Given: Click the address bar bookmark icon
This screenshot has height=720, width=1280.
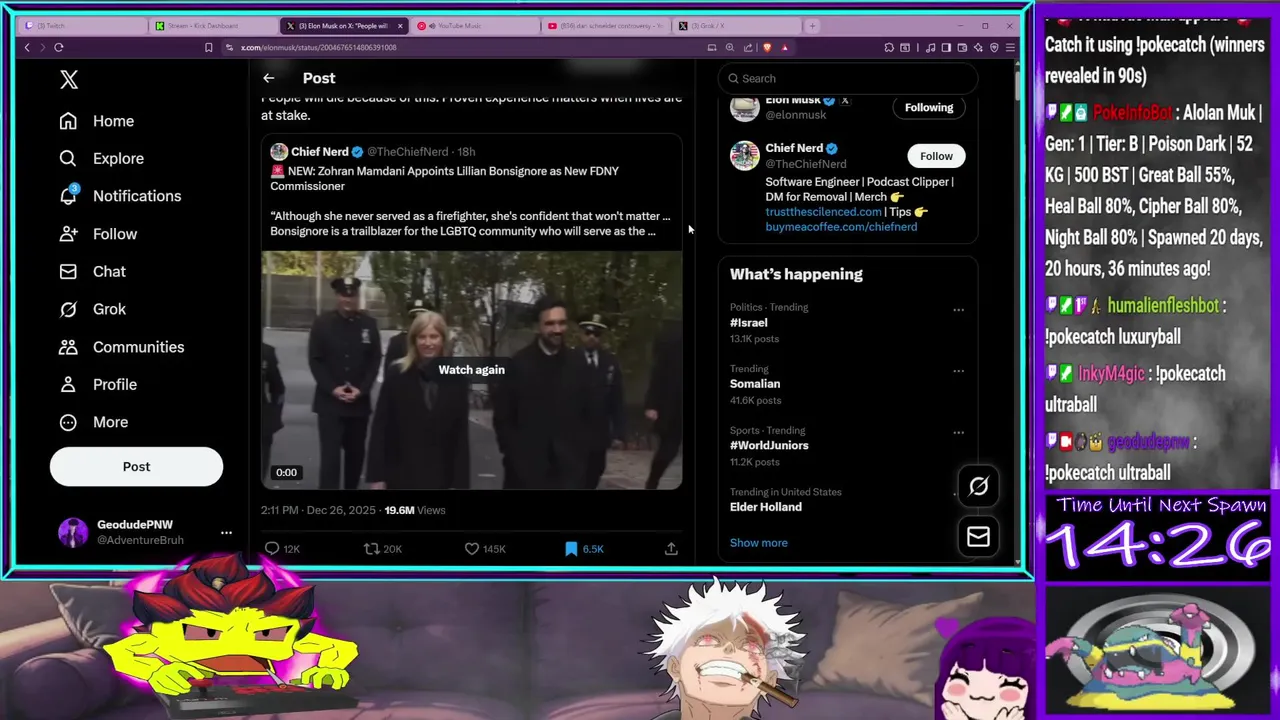Looking at the screenshot, I should click(x=208, y=47).
